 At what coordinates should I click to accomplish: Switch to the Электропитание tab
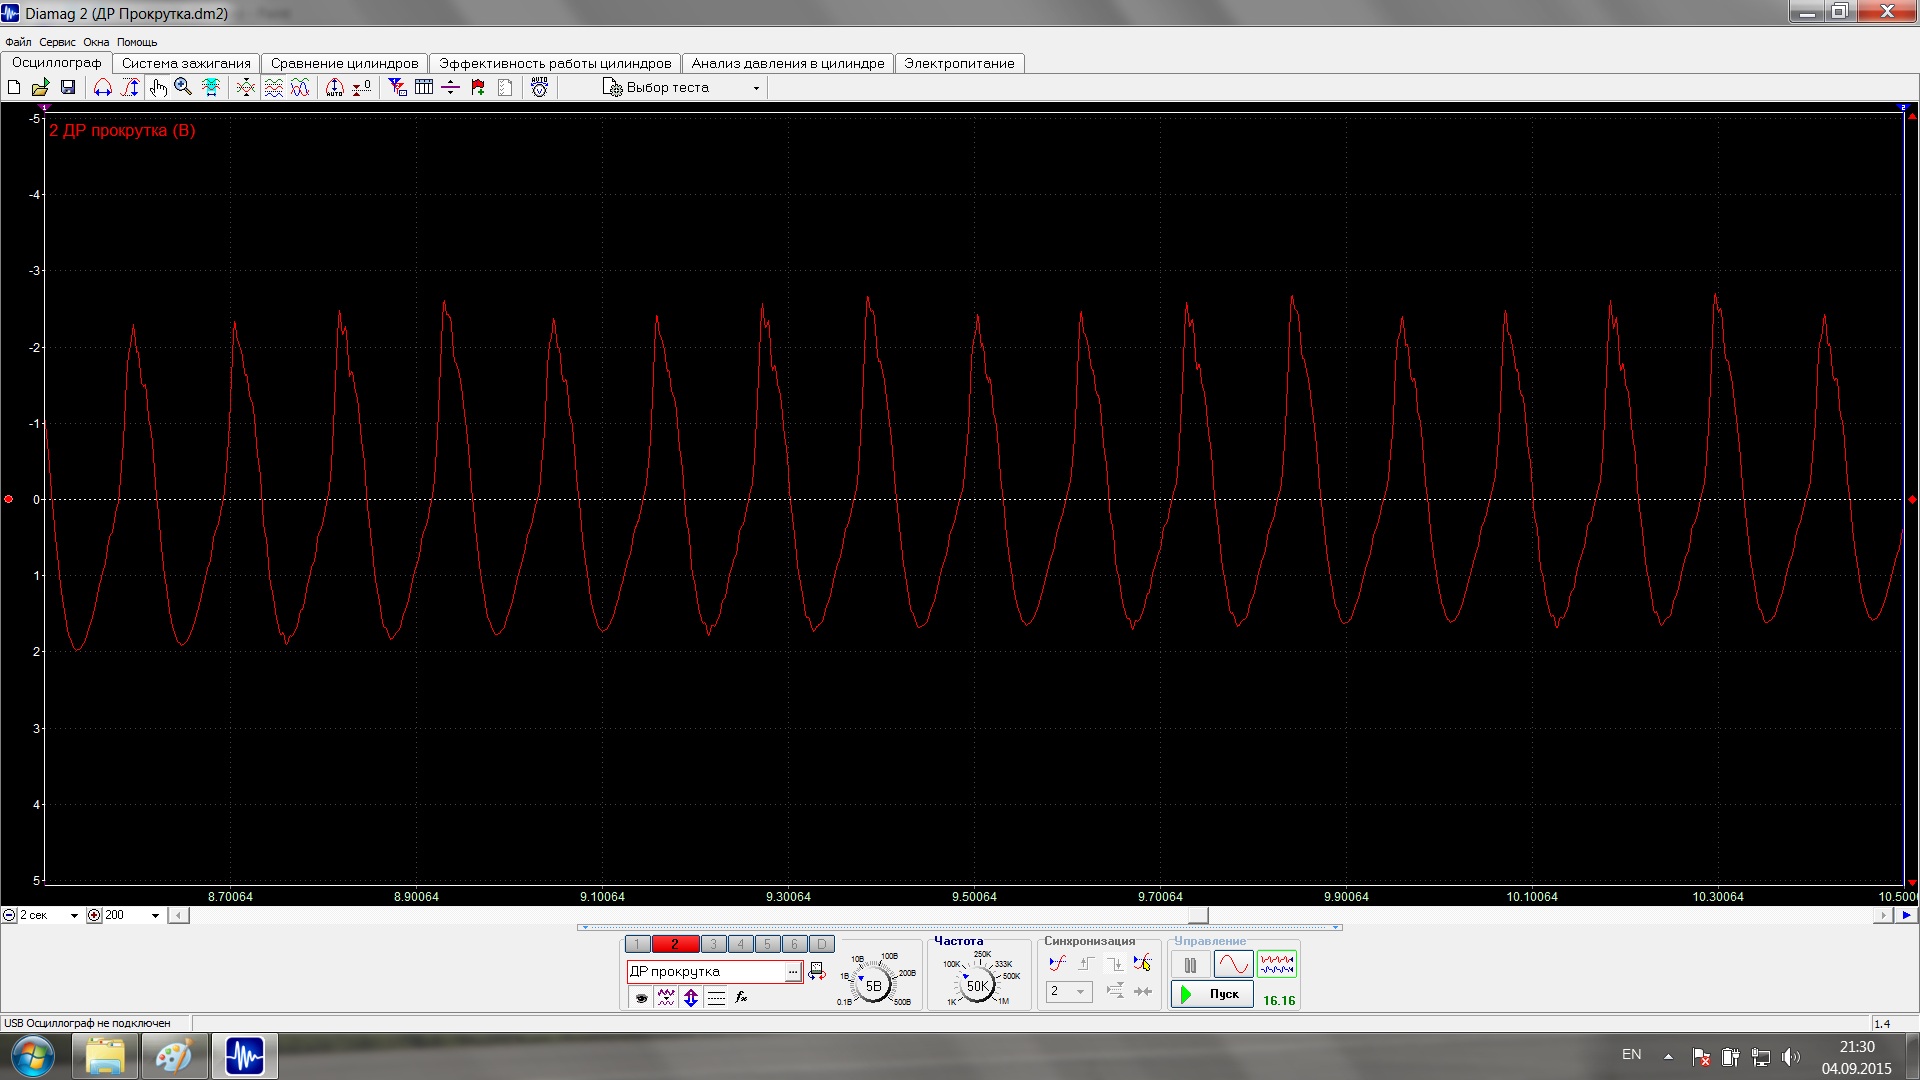click(959, 63)
